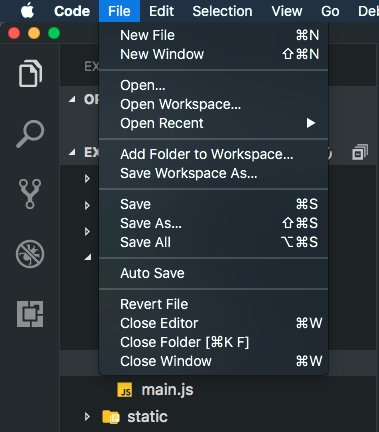Viewport: 379px width, 432px height.
Task: Click the green zoom window button
Action: (54, 33)
